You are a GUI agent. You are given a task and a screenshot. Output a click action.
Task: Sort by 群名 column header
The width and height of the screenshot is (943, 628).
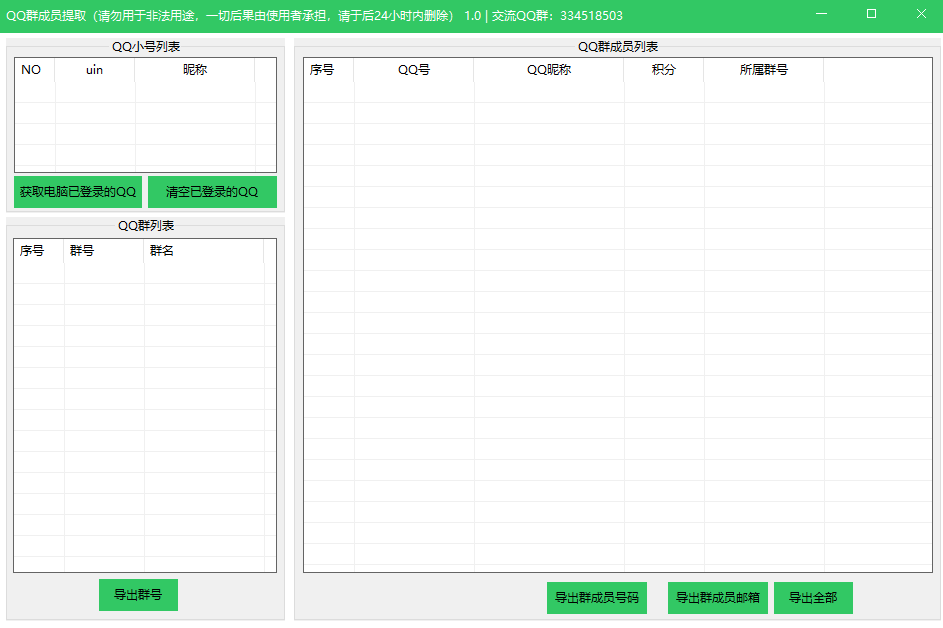203,251
